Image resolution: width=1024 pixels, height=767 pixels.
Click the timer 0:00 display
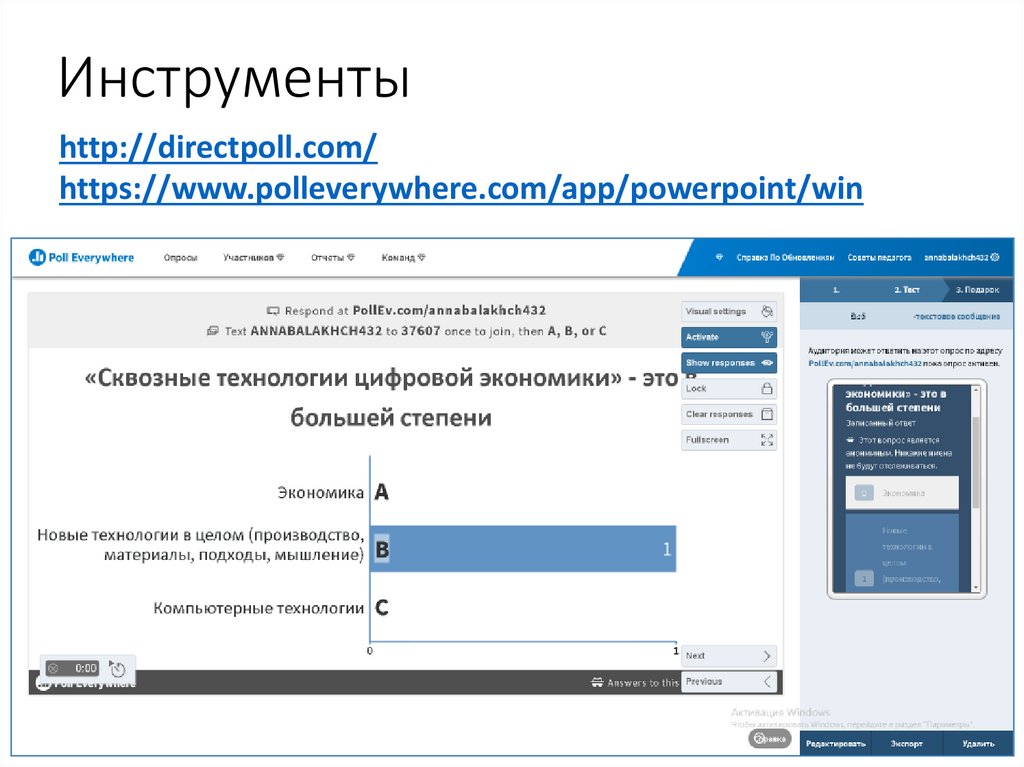point(86,668)
